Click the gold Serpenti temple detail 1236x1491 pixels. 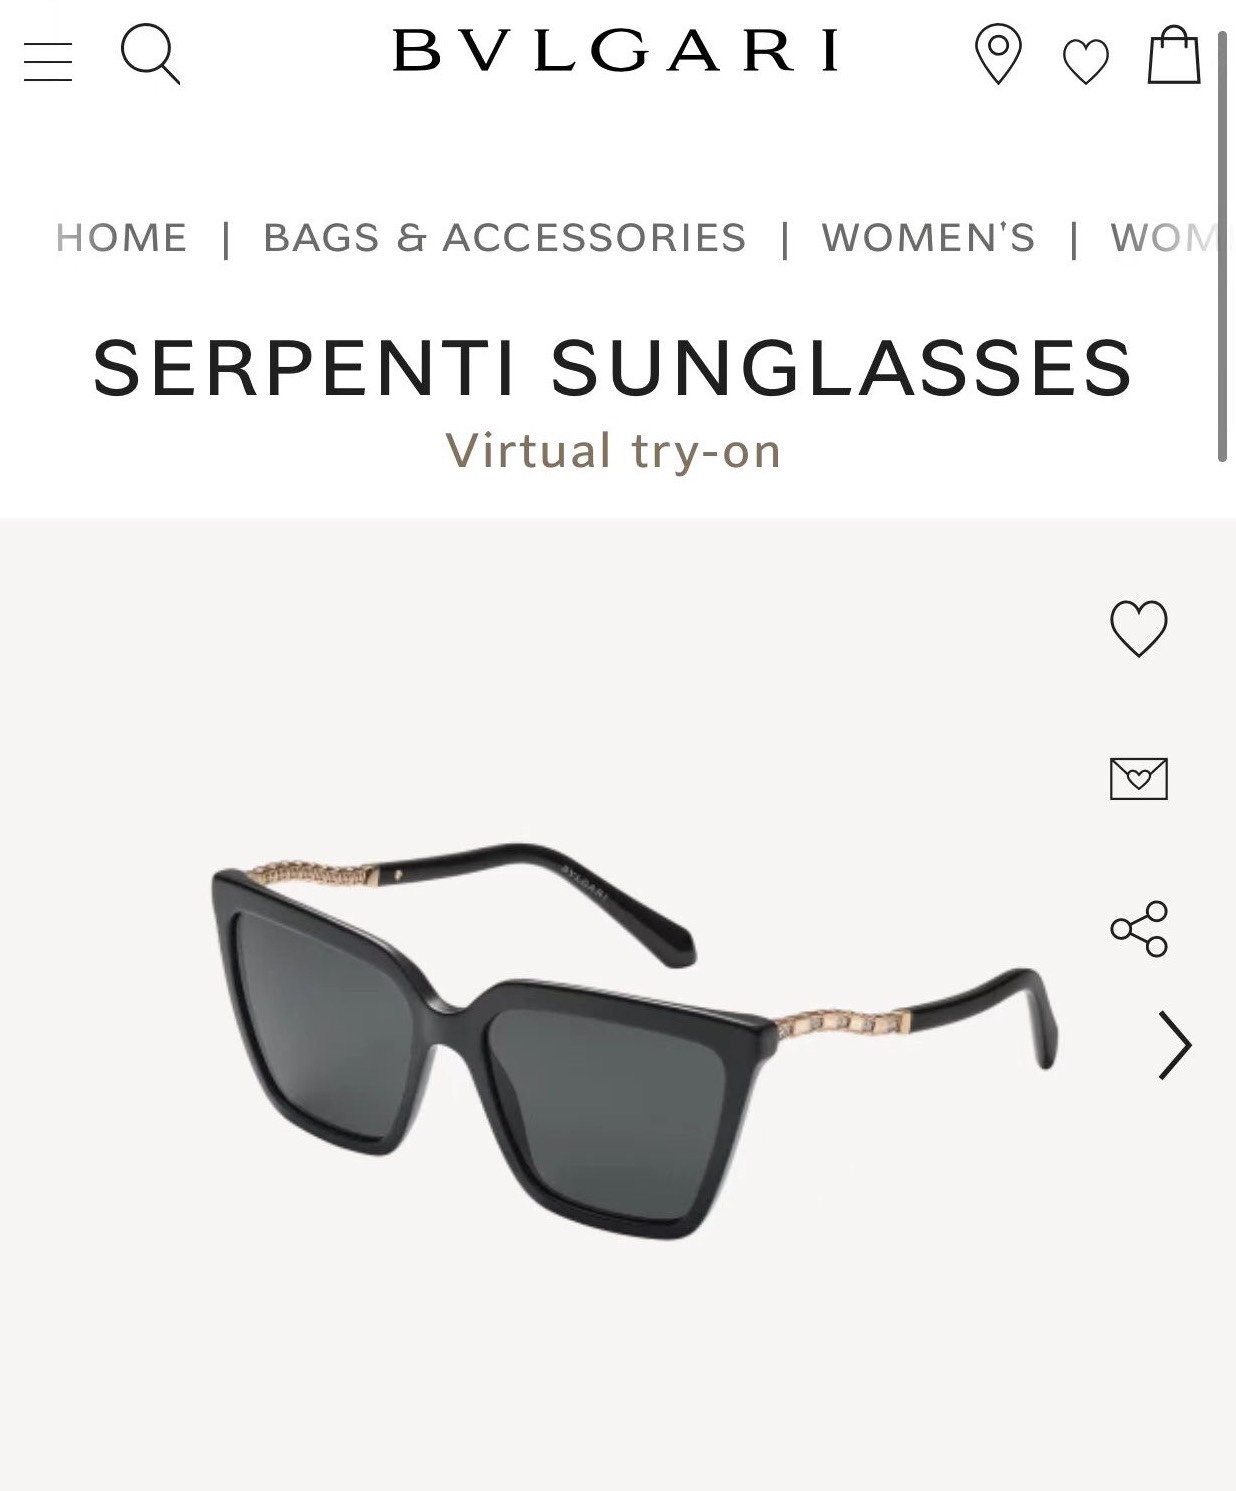coord(845,1022)
